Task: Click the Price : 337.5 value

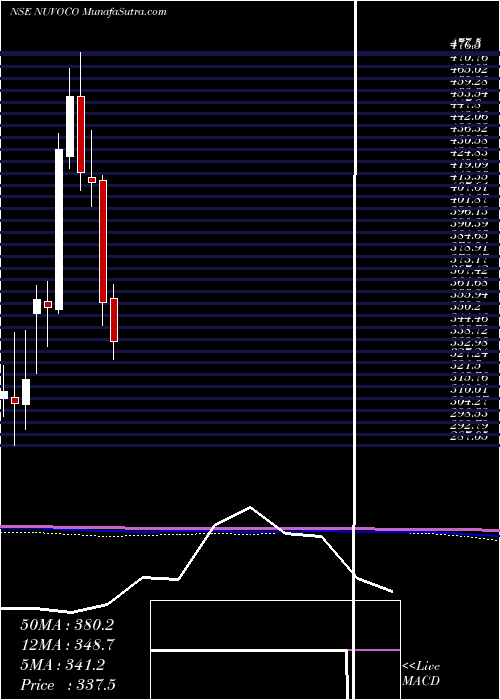Action: click(x=68, y=685)
